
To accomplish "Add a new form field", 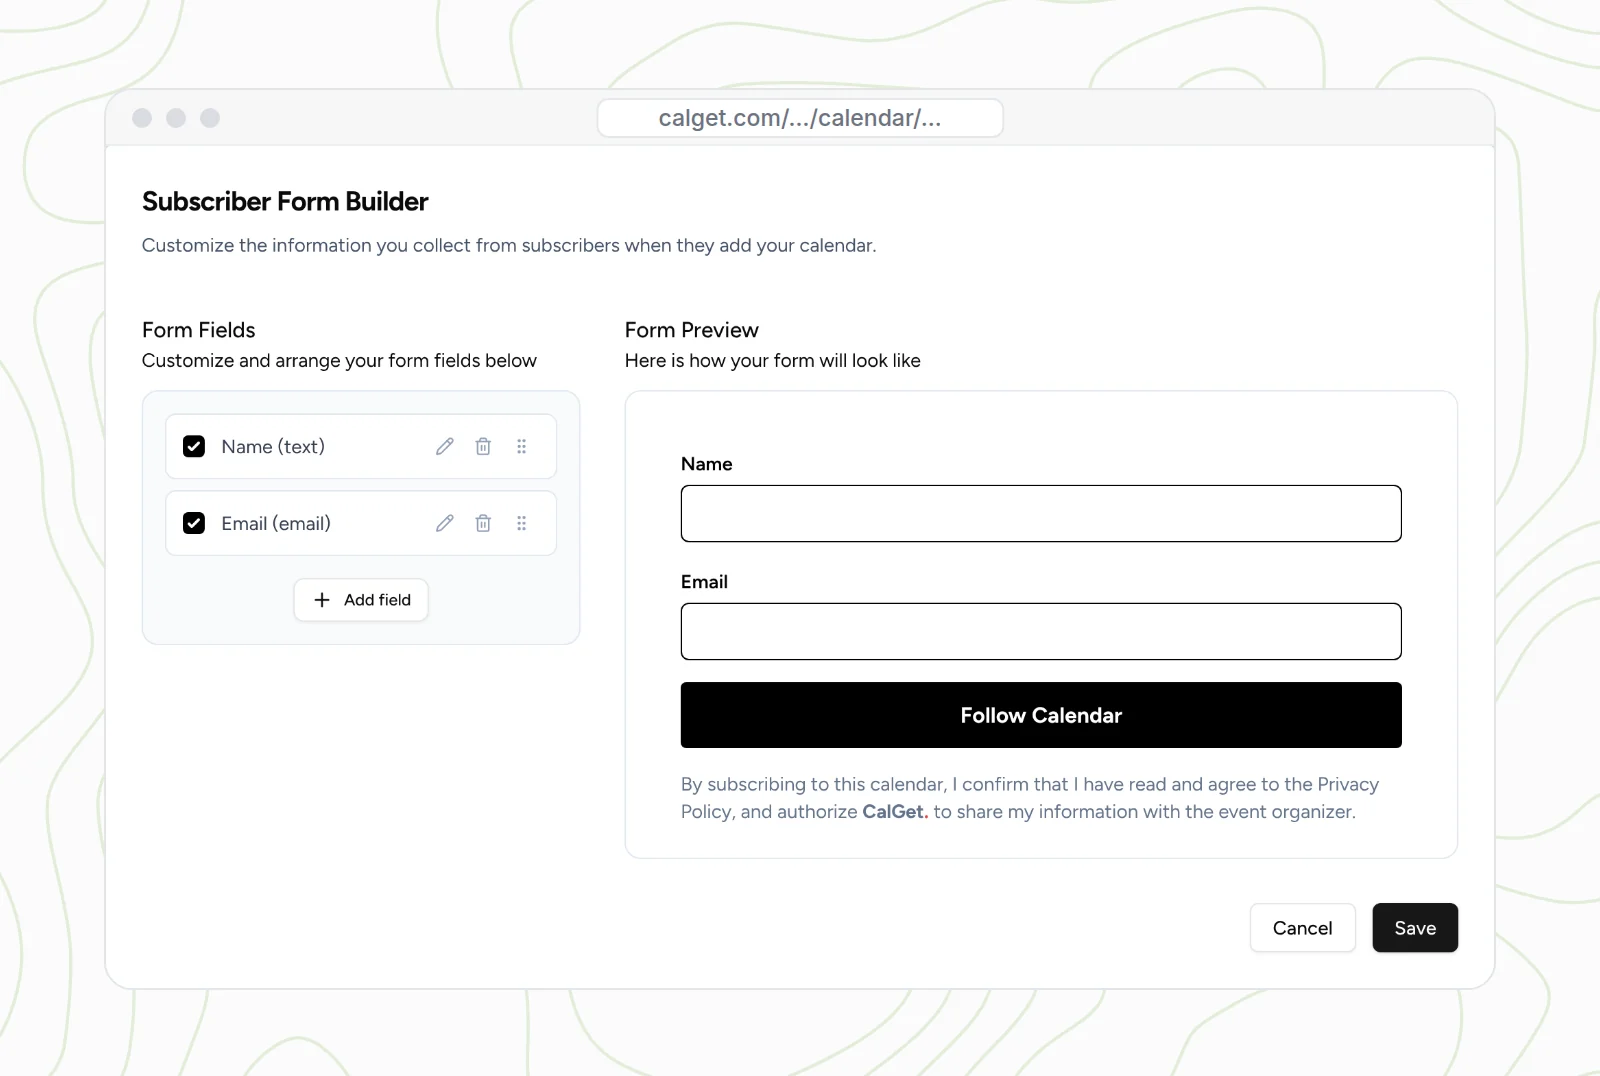I will [x=361, y=600].
